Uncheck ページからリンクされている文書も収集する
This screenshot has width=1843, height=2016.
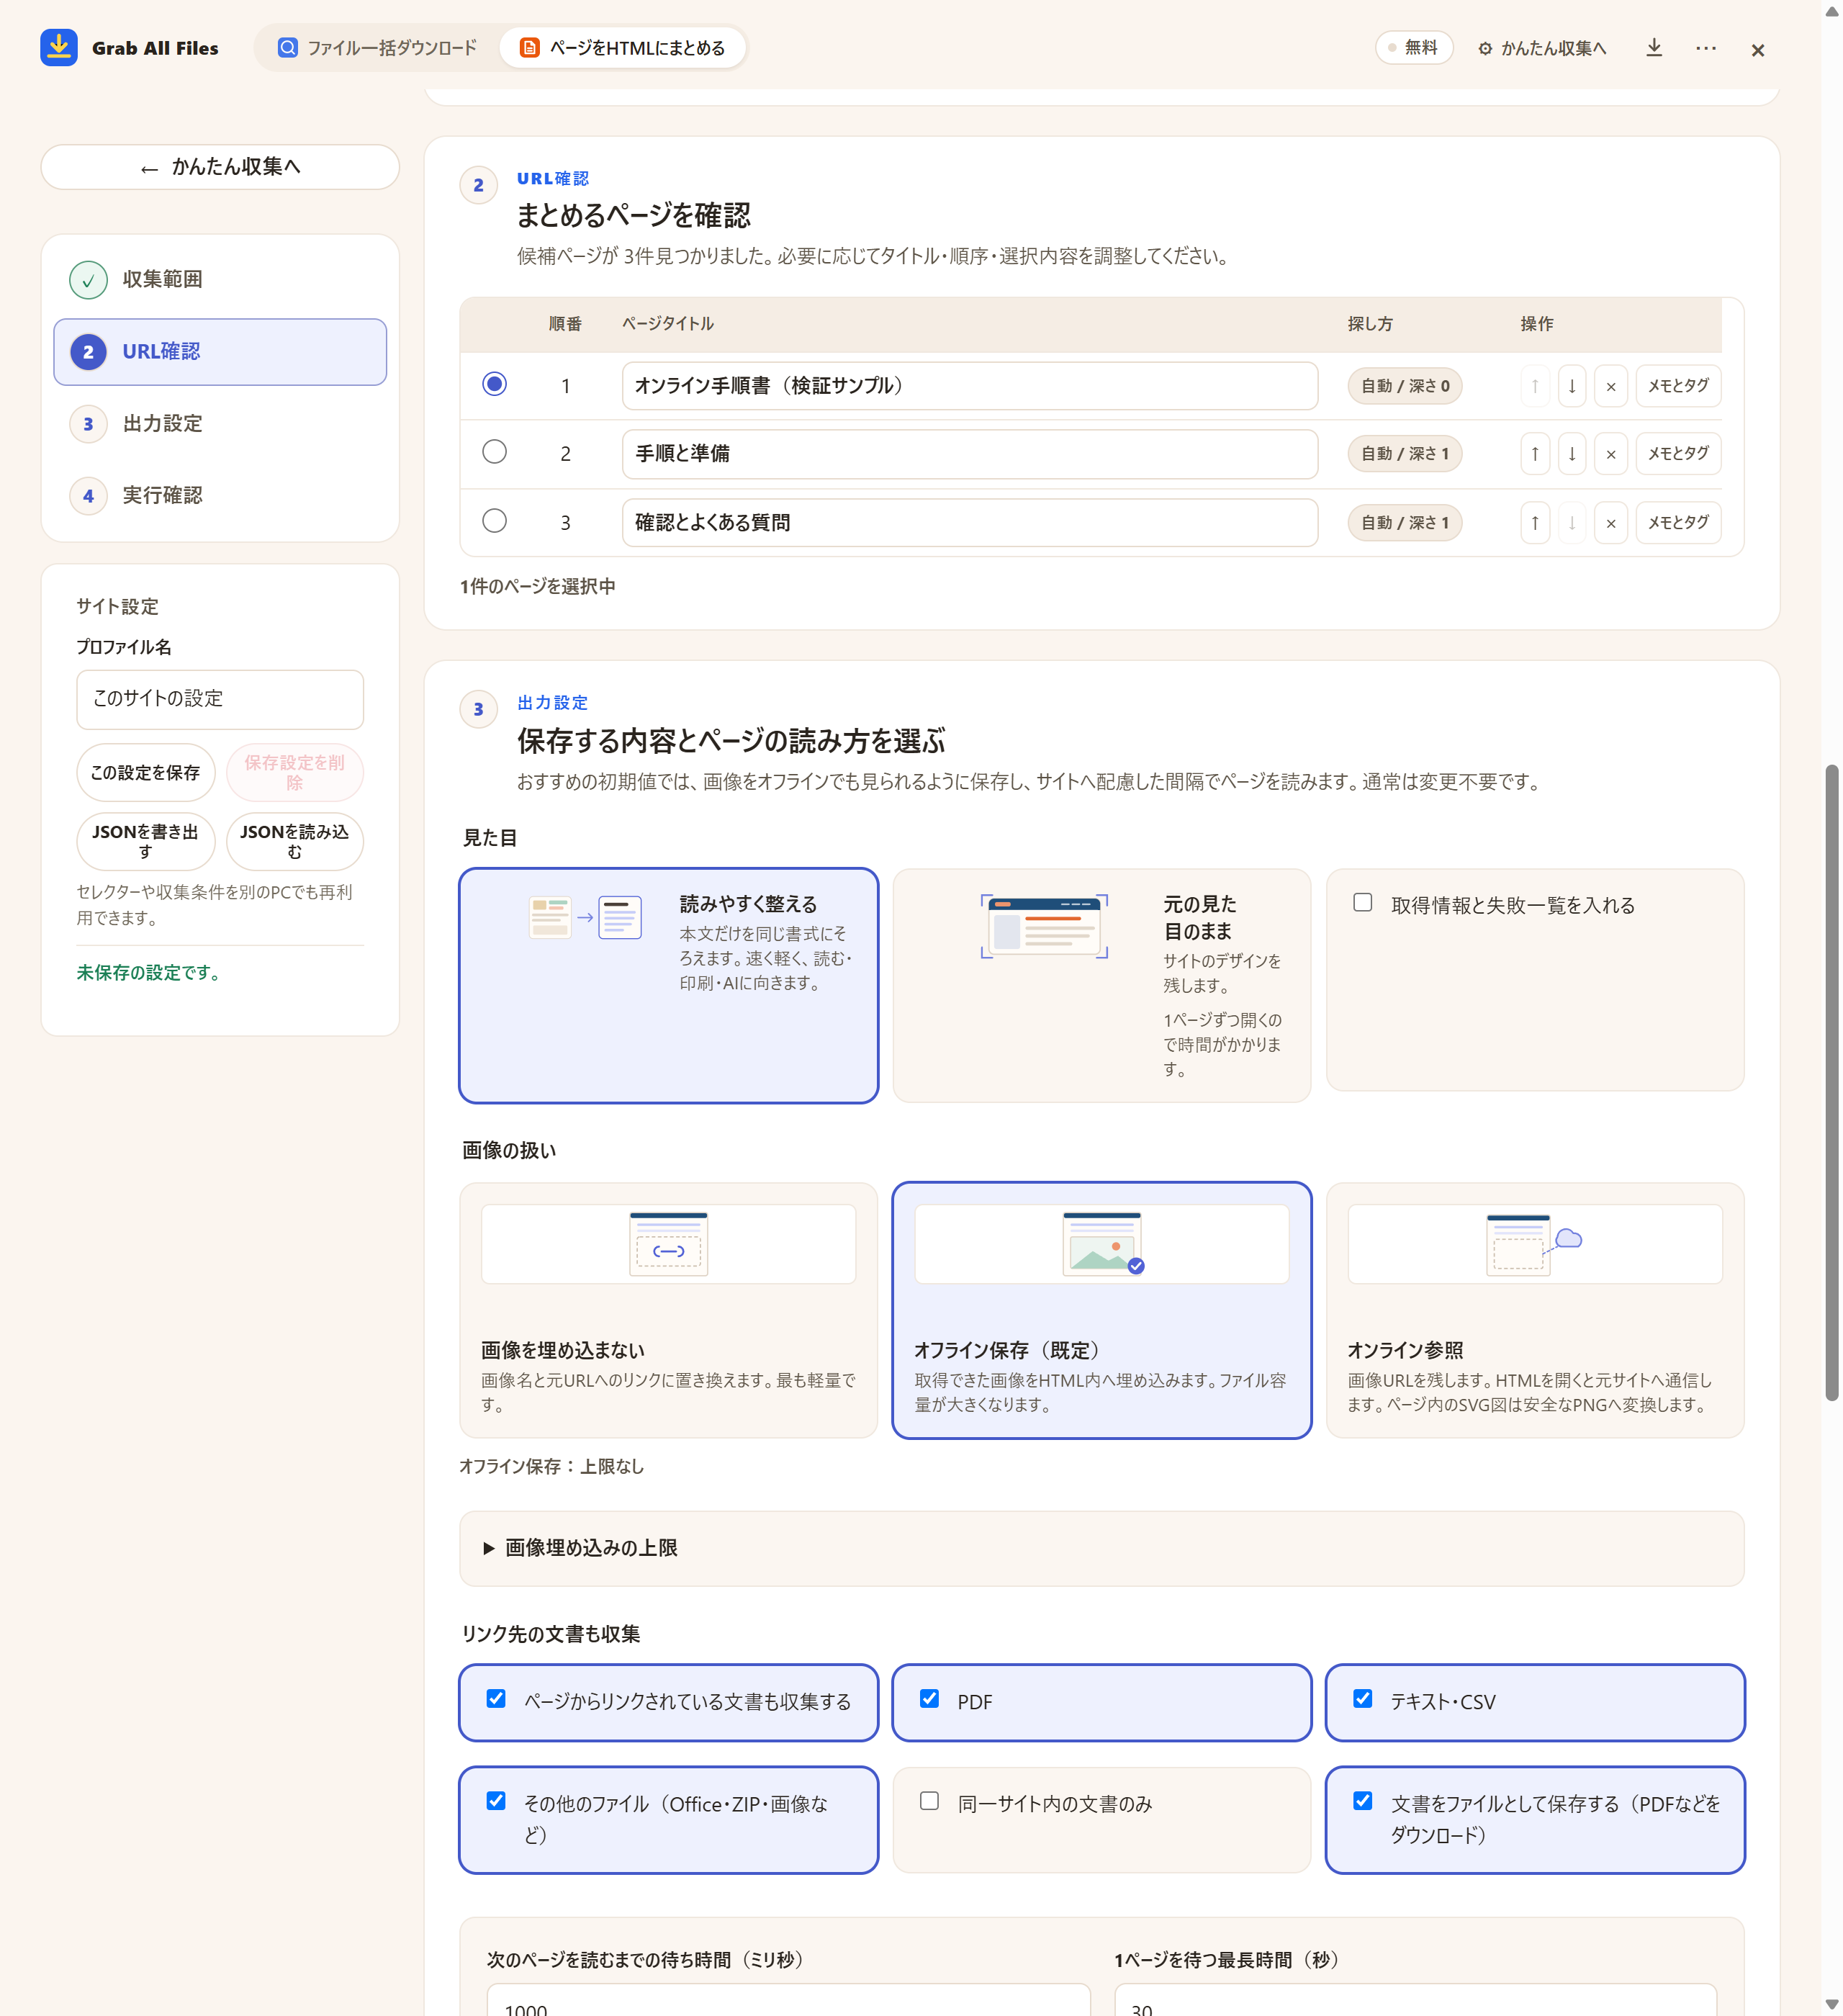click(x=496, y=1699)
